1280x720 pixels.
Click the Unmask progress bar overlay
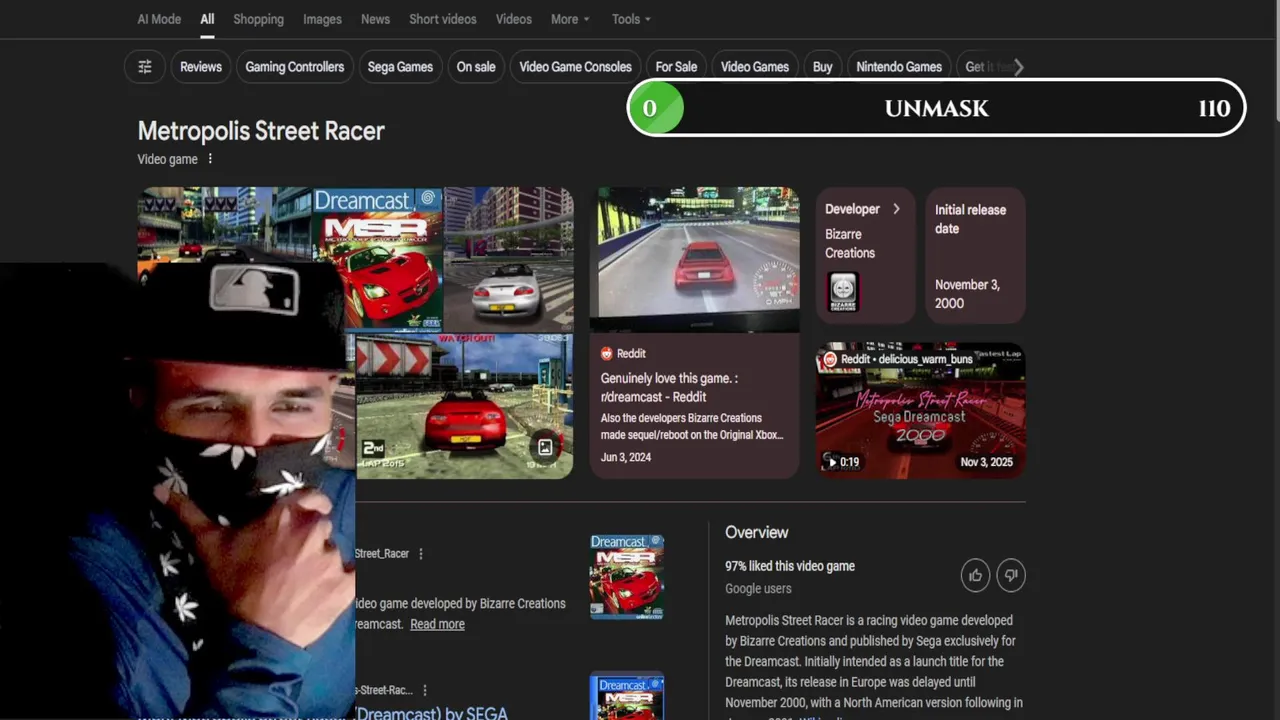pyautogui.click(x=936, y=108)
